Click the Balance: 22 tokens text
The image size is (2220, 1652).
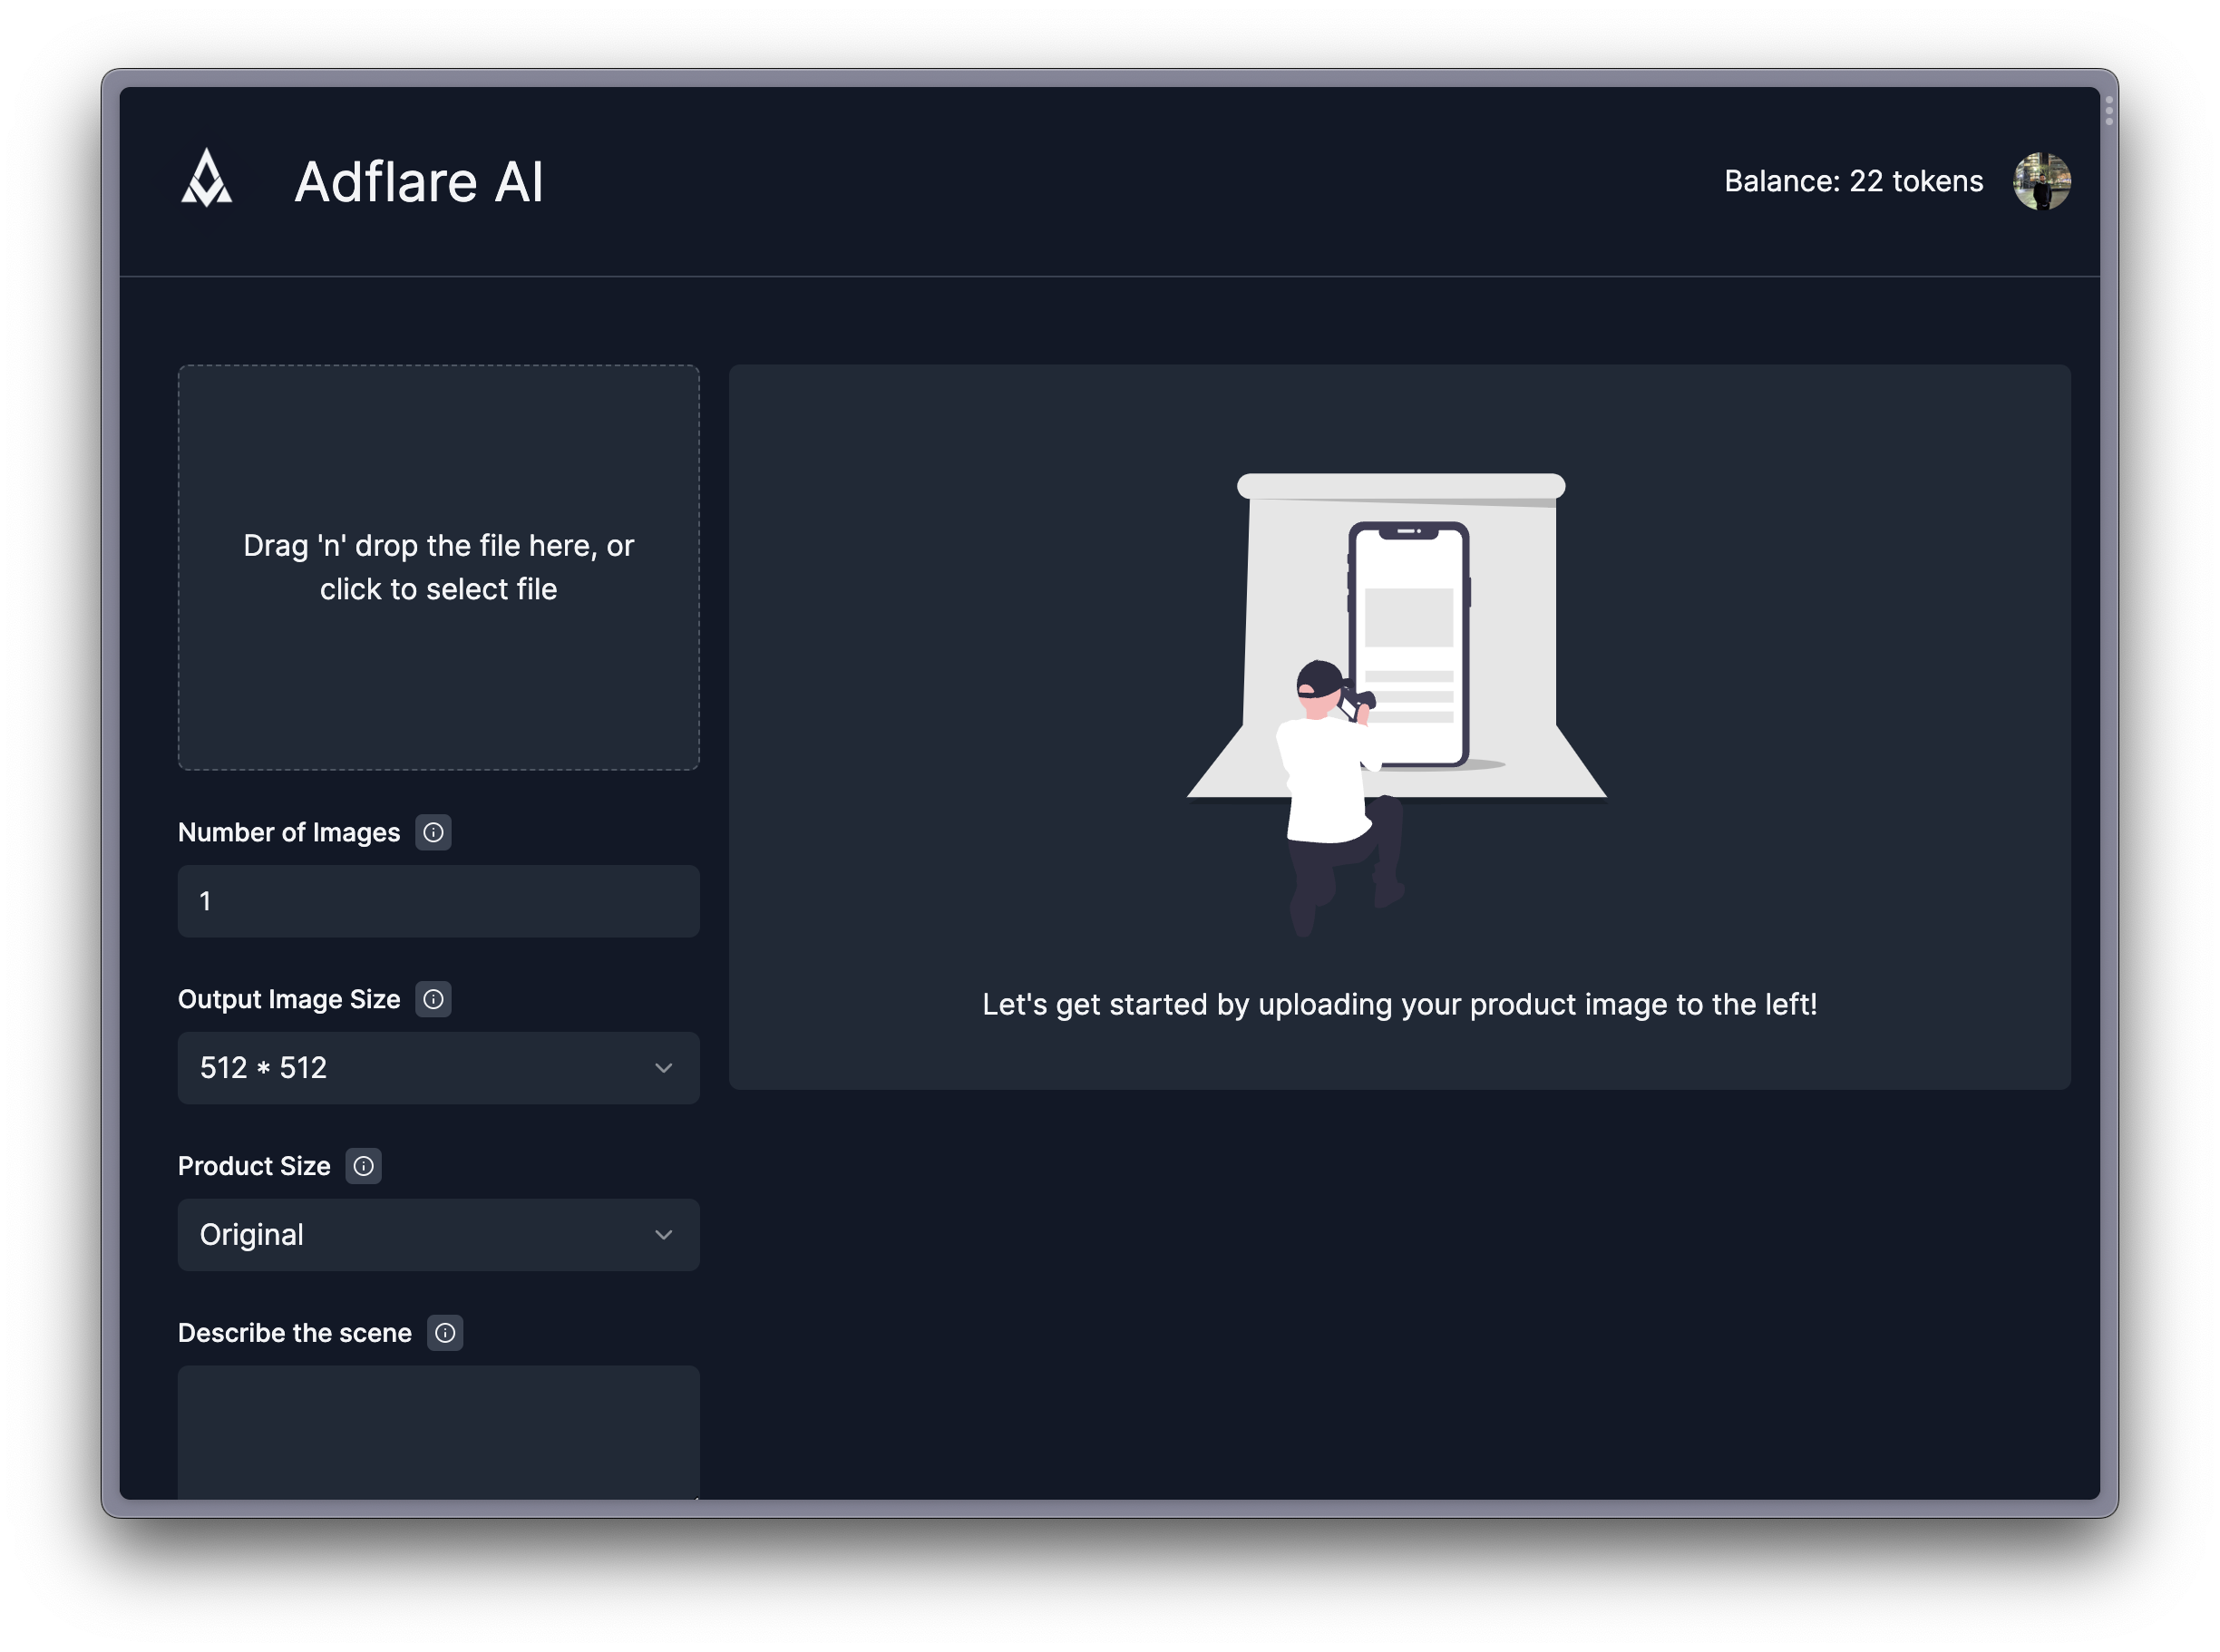(x=1853, y=181)
